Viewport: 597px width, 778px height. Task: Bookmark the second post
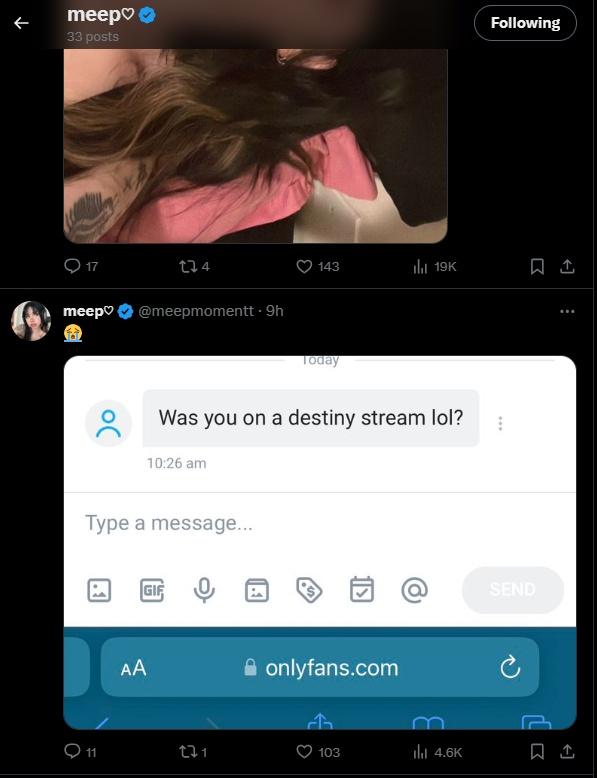point(537,752)
